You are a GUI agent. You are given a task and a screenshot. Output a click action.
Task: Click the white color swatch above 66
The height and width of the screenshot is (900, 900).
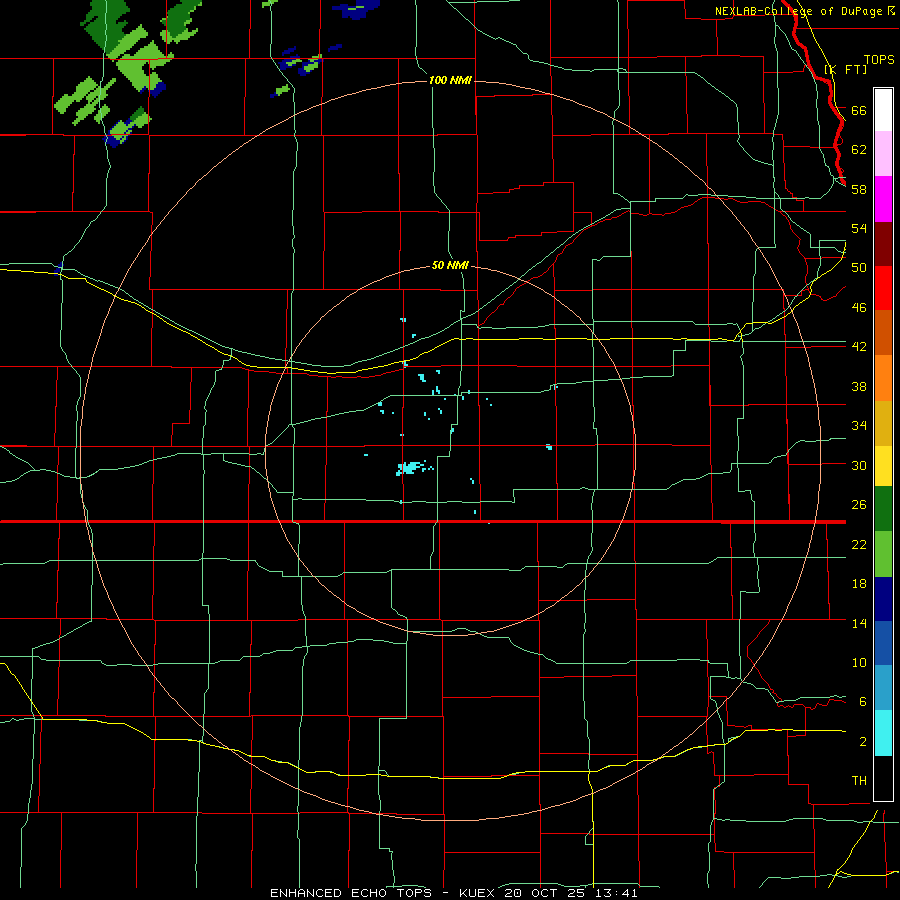[883, 110]
